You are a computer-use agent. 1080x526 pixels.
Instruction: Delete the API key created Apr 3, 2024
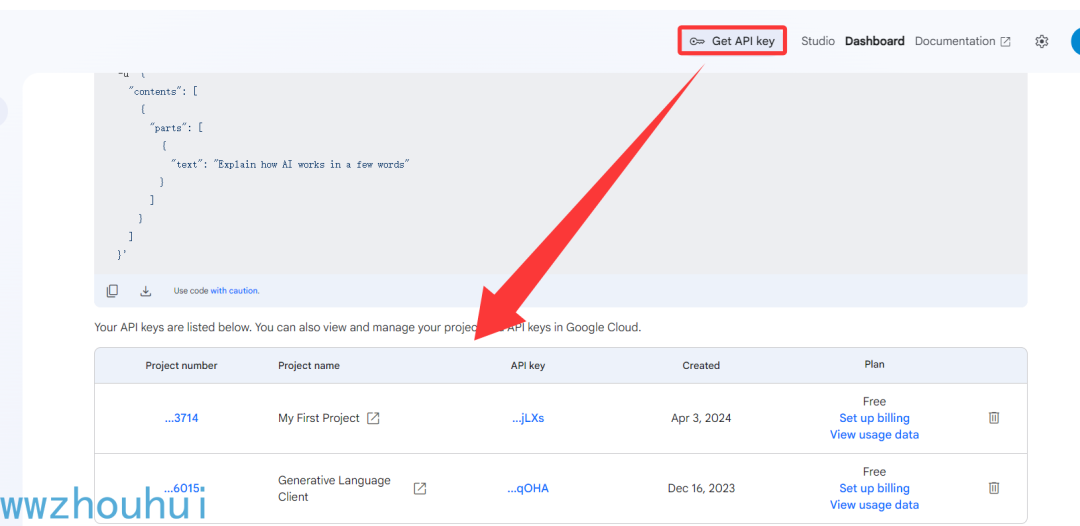coord(994,418)
